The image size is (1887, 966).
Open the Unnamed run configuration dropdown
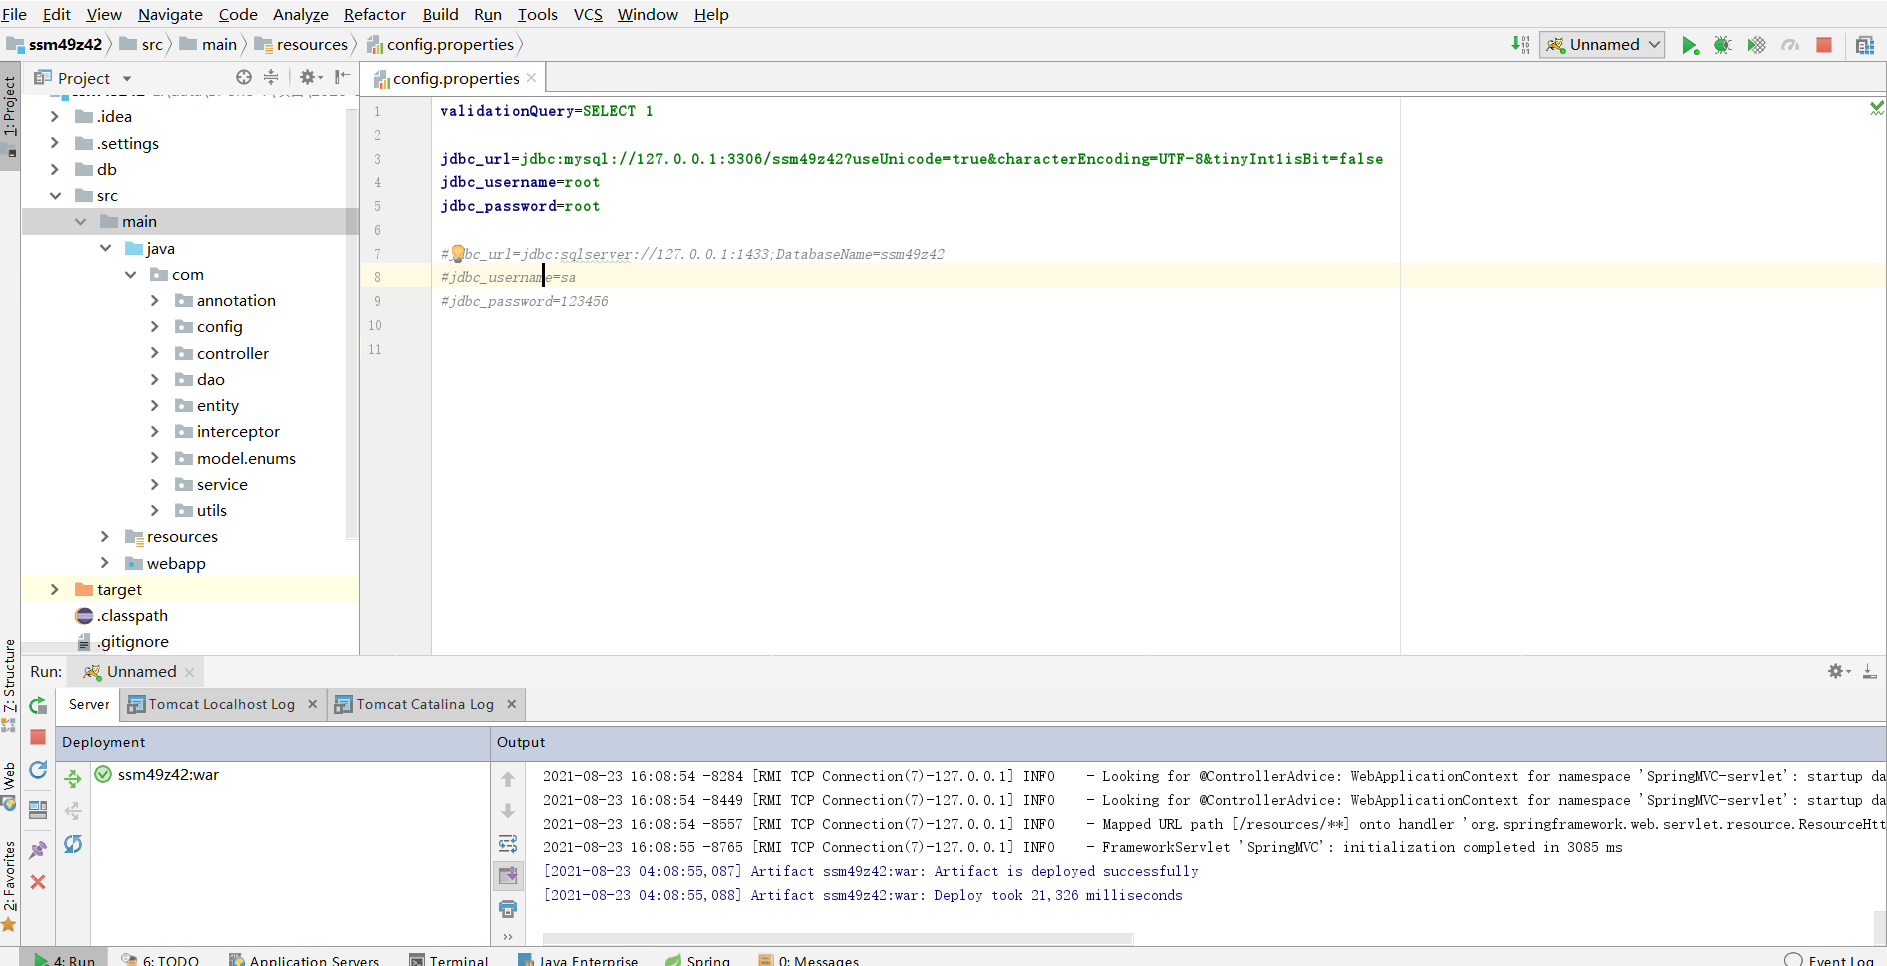point(1602,45)
